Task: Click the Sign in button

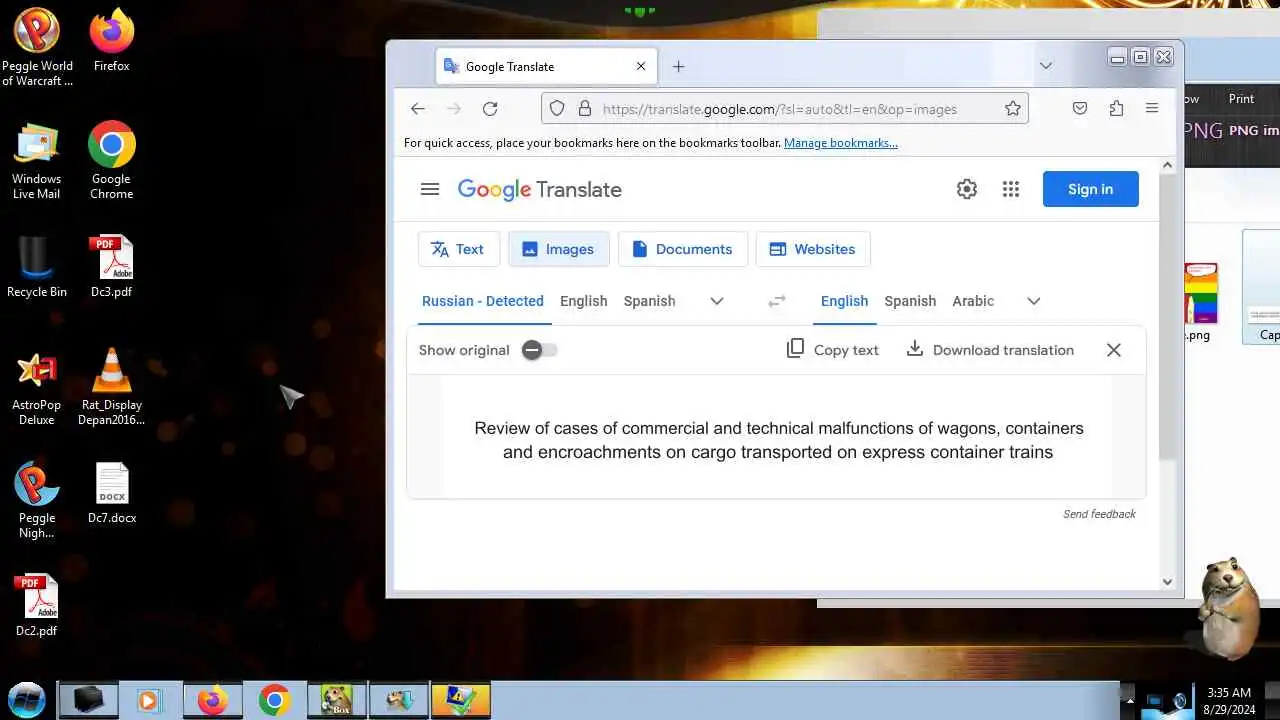Action: point(1090,189)
